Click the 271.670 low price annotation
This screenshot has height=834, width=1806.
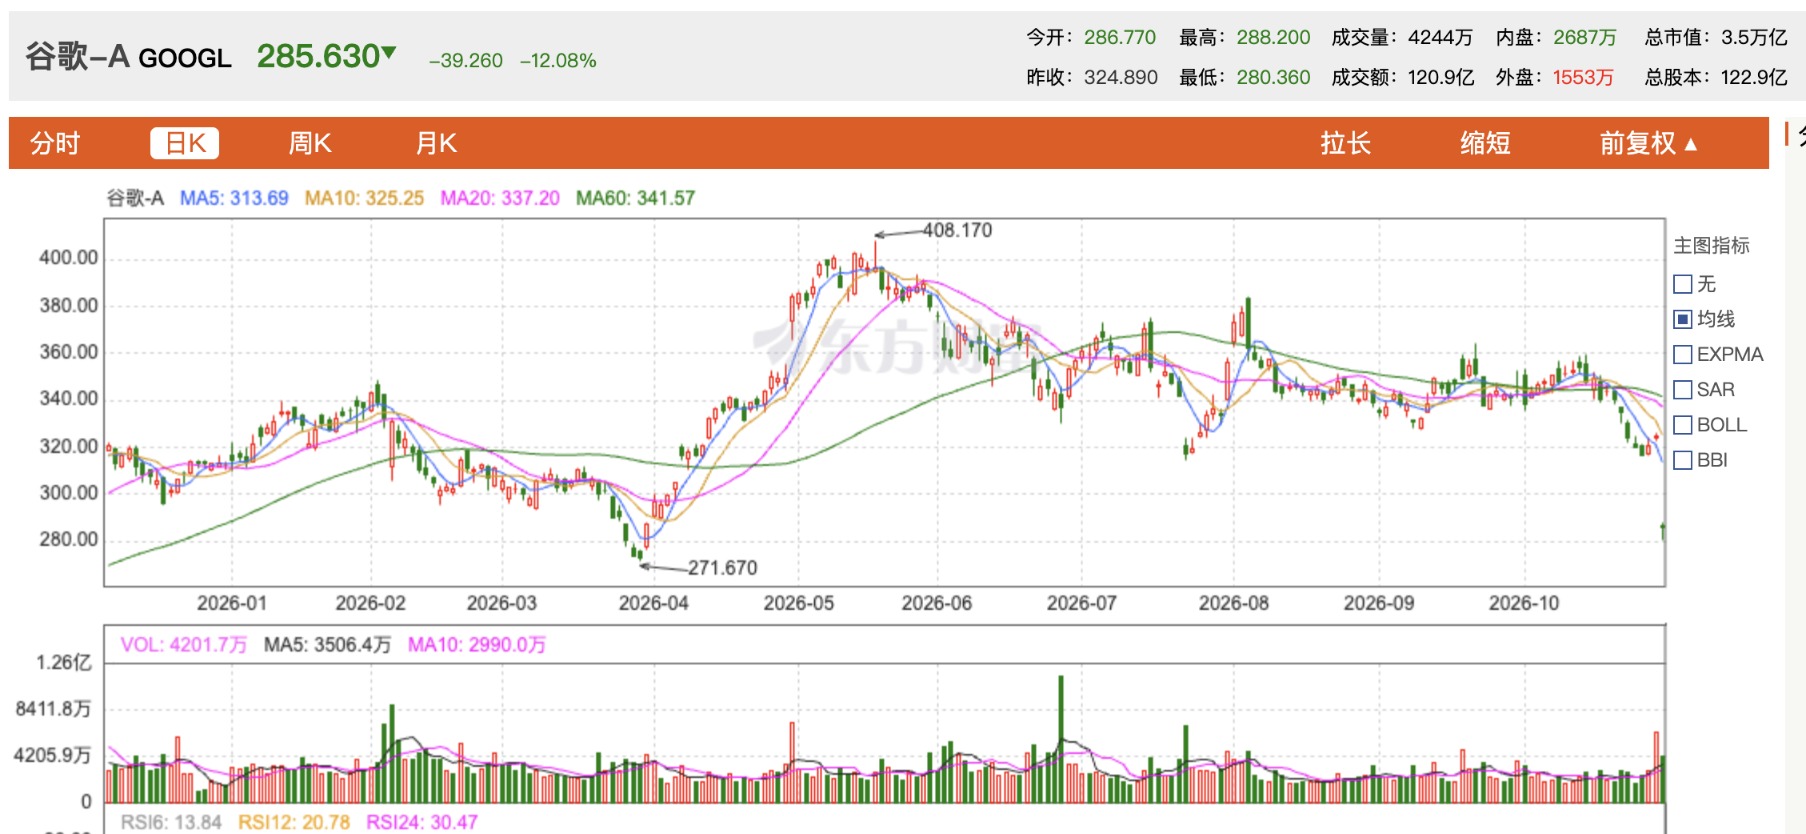(722, 568)
